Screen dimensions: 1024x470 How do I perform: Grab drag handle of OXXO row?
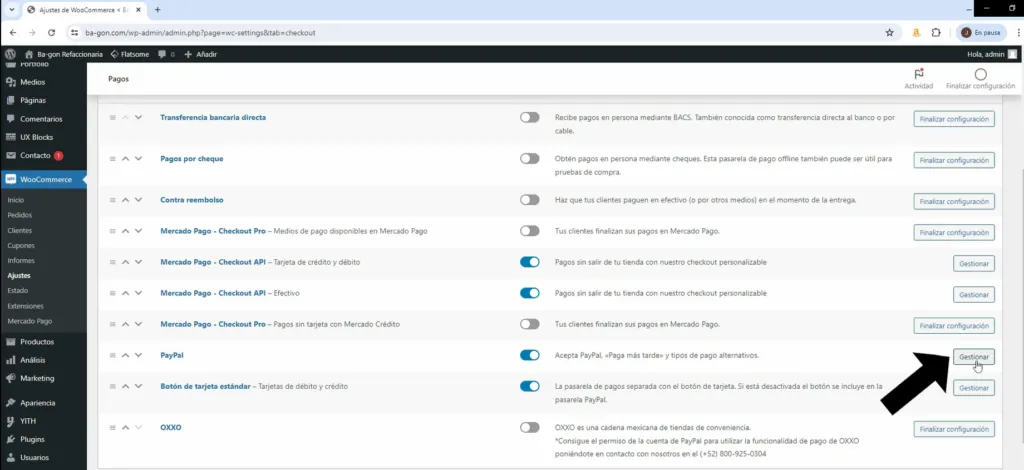coord(112,428)
